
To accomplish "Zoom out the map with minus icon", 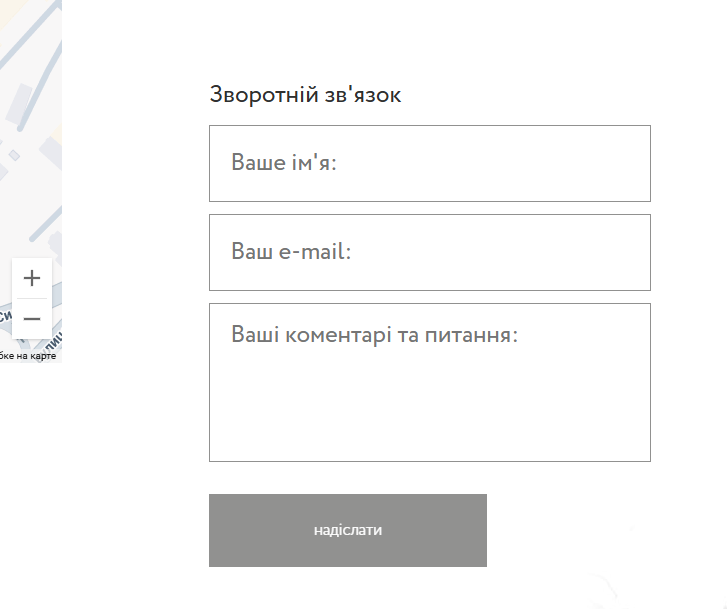I will tap(32, 319).
